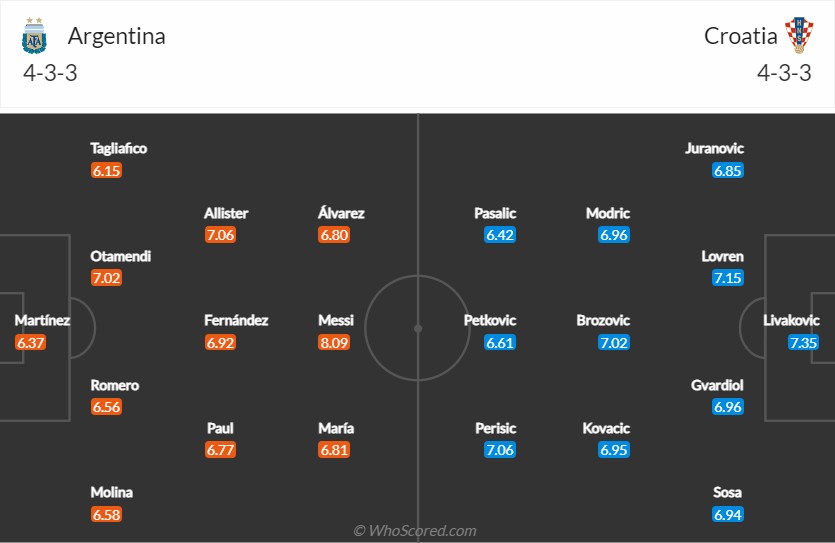Click player name Juranovic
The width and height of the screenshot is (835, 543).
[x=714, y=148]
